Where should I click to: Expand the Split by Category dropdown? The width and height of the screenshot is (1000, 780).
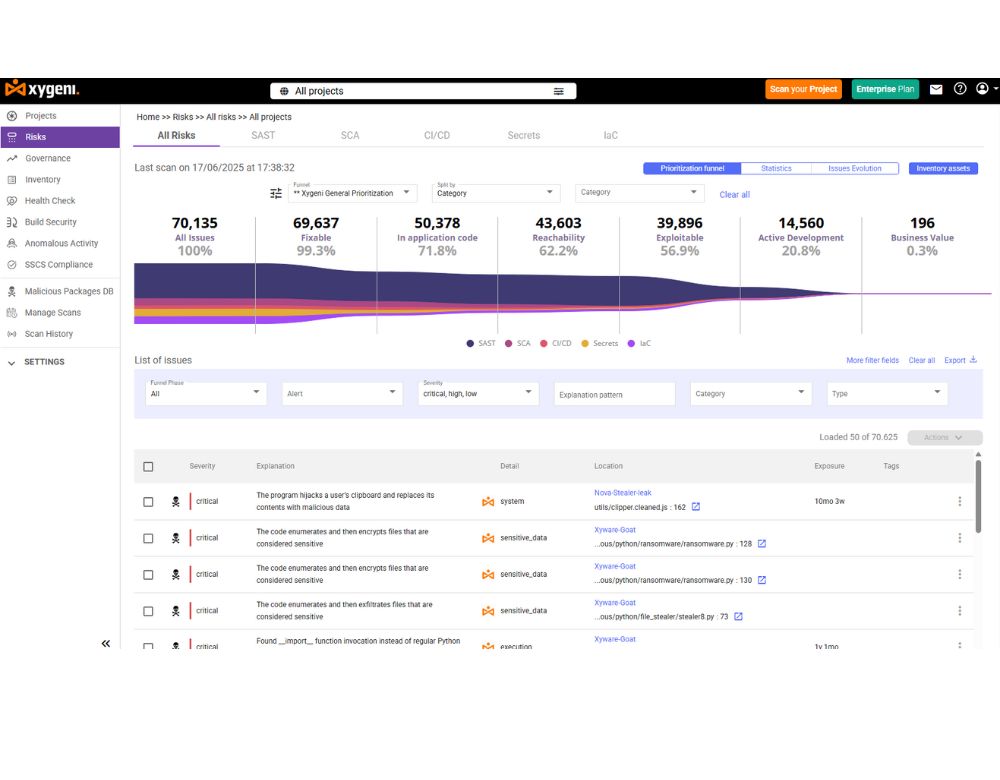[496, 192]
